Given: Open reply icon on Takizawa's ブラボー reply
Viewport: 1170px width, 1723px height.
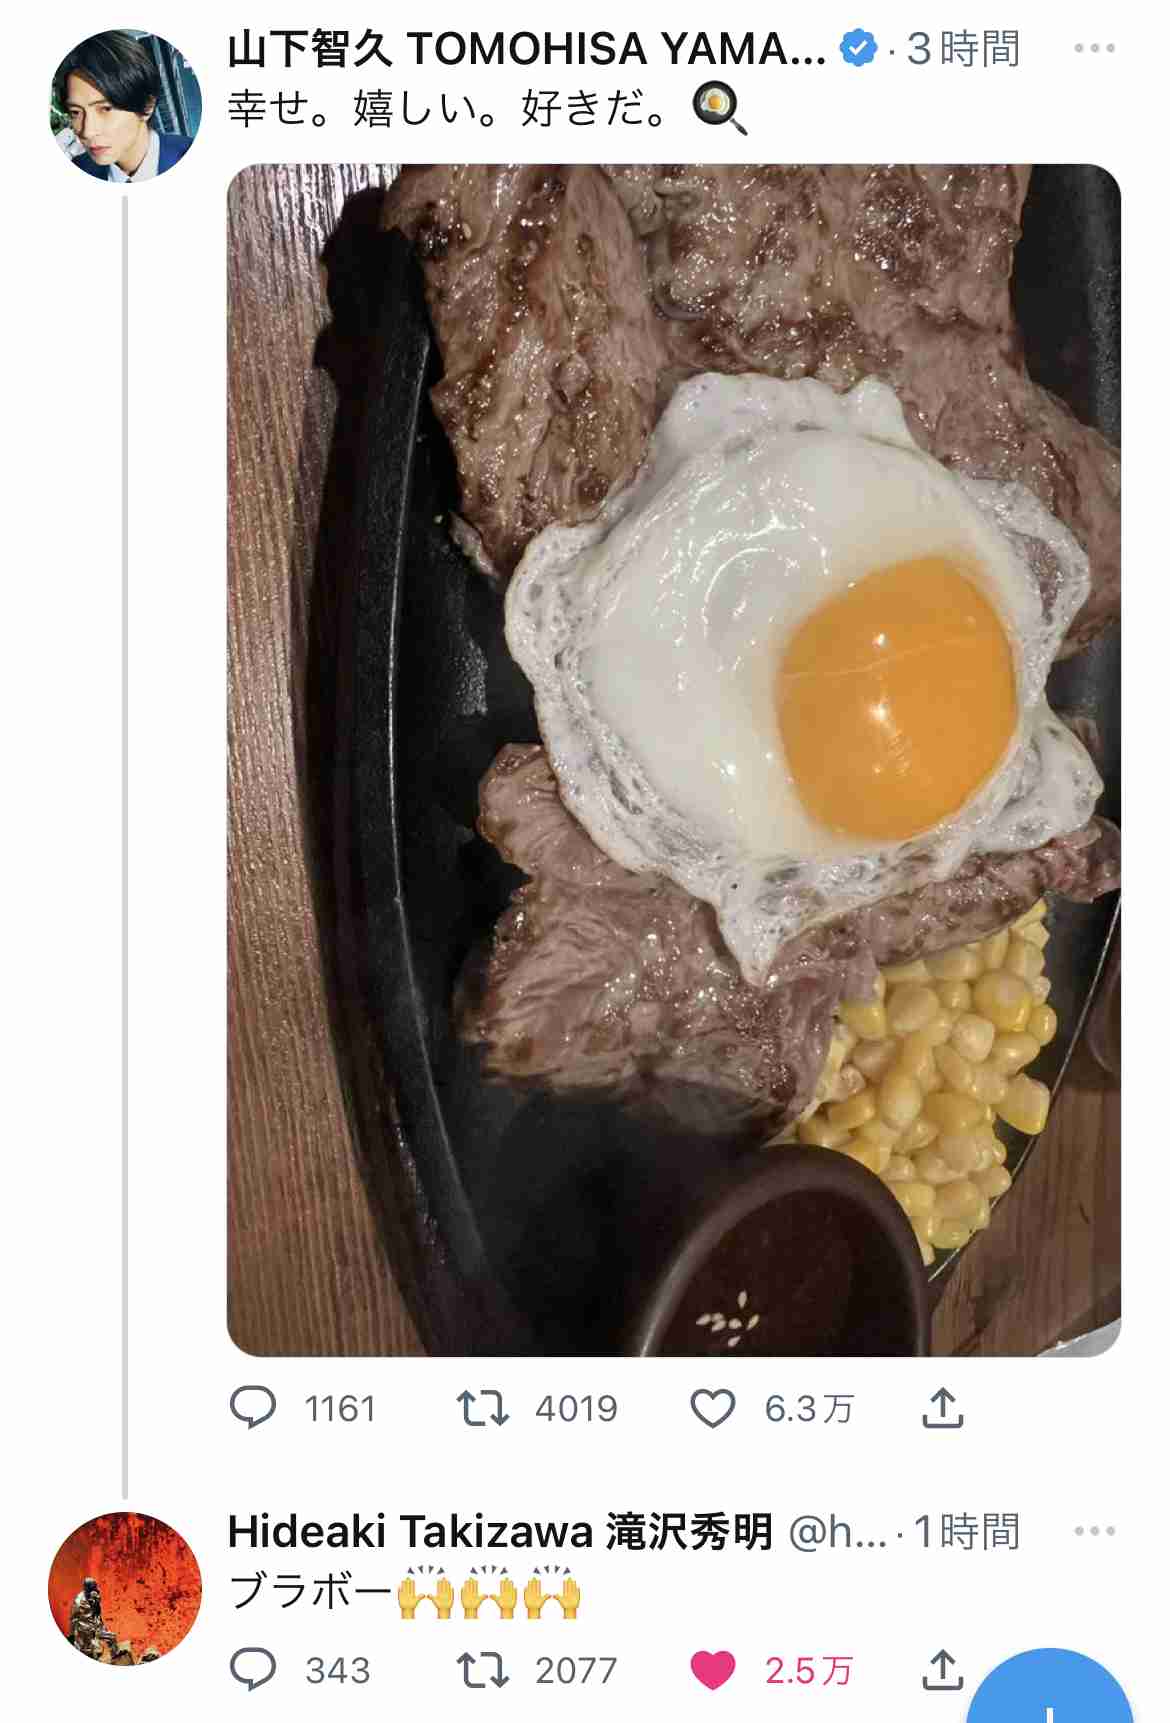Looking at the screenshot, I should (253, 1669).
